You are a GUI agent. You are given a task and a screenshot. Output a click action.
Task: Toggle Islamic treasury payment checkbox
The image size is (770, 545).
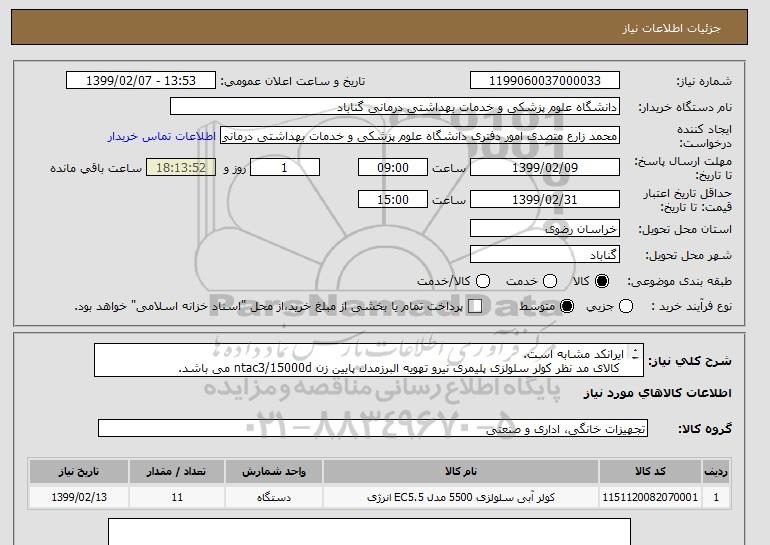pyautogui.click(x=475, y=306)
